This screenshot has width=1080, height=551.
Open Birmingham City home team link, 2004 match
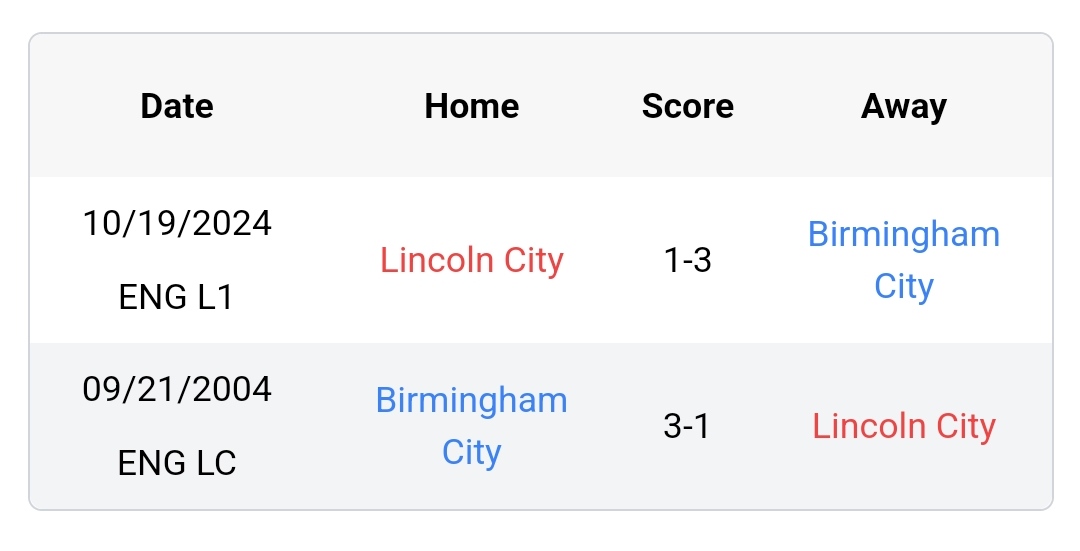(x=471, y=426)
